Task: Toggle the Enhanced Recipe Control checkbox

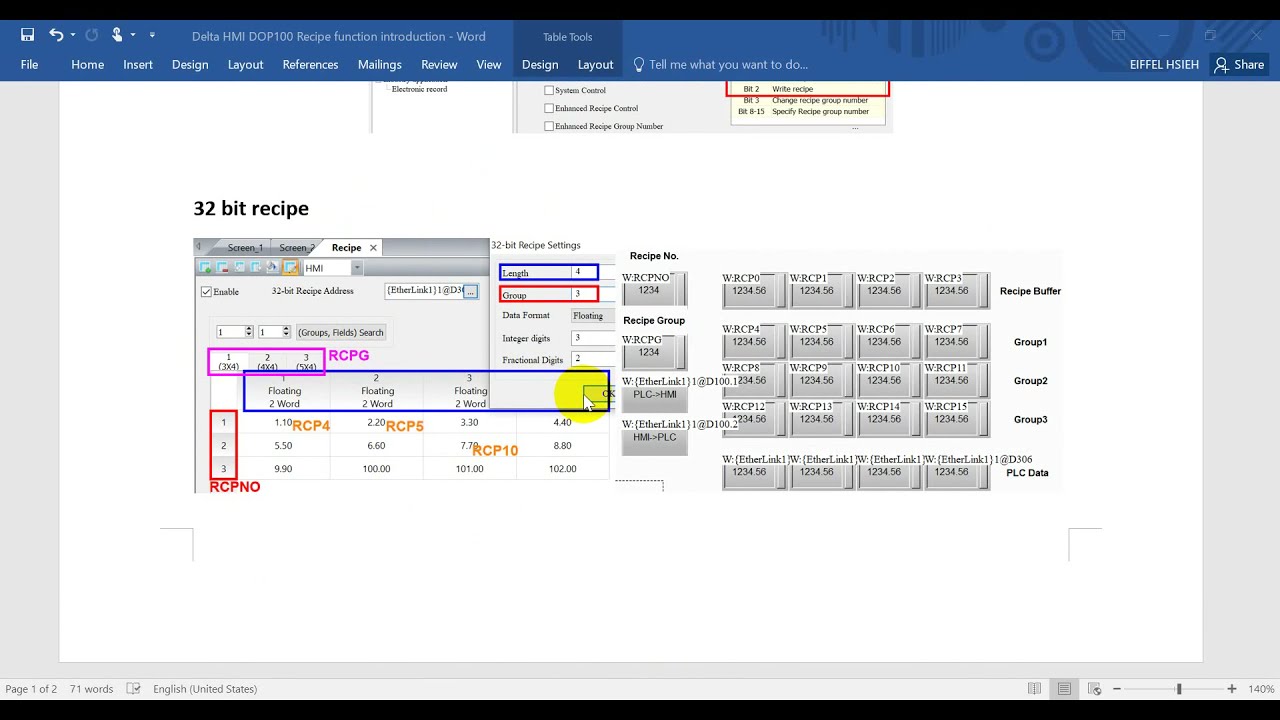Action: coord(549,108)
